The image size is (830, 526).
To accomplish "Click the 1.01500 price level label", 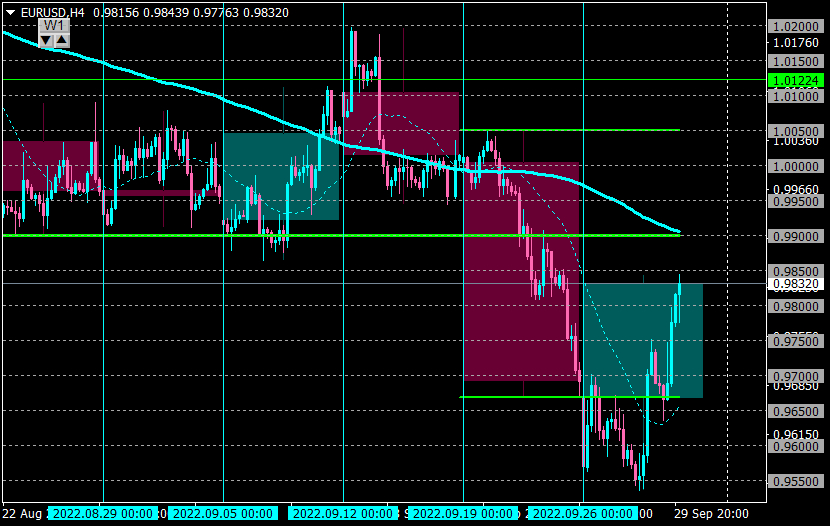I will point(796,61).
